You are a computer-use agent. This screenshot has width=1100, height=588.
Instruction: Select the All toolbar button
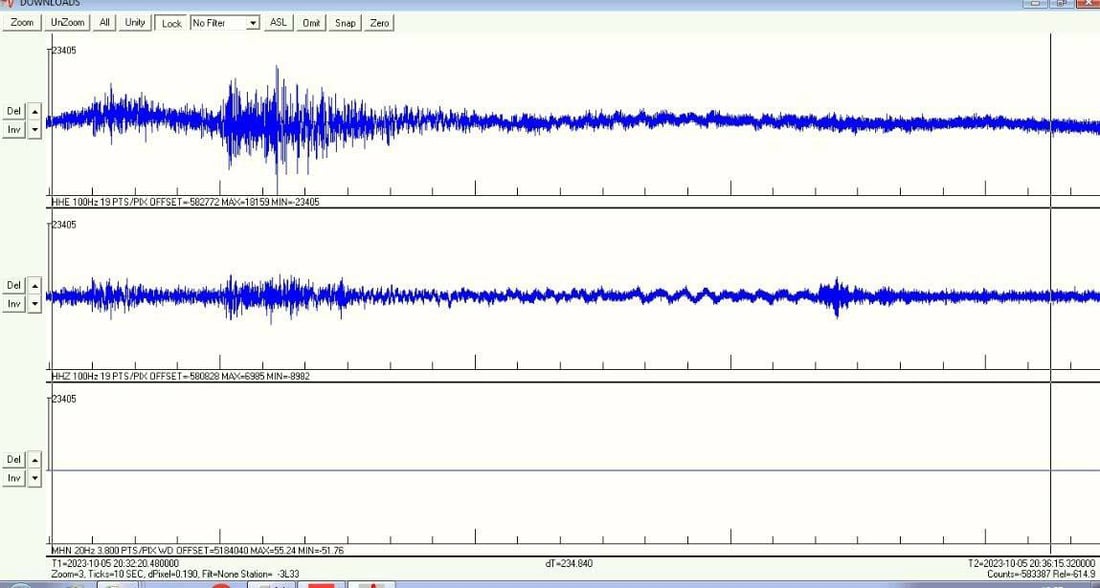[104, 23]
